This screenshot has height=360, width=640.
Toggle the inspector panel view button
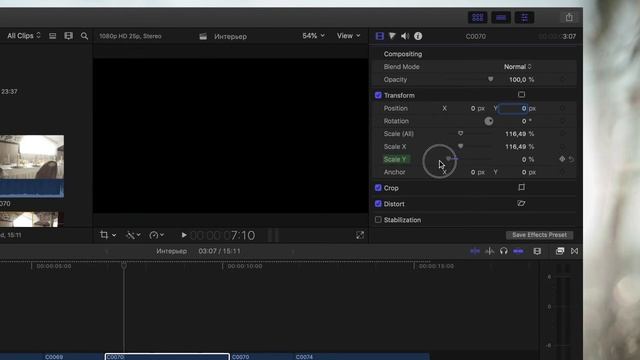click(x=524, y=18)
